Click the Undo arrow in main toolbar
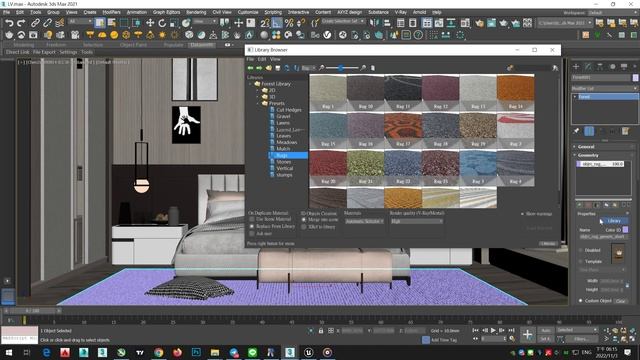This screenshot has height=360, width=640. pyautogui.click(x=9, y=23)
